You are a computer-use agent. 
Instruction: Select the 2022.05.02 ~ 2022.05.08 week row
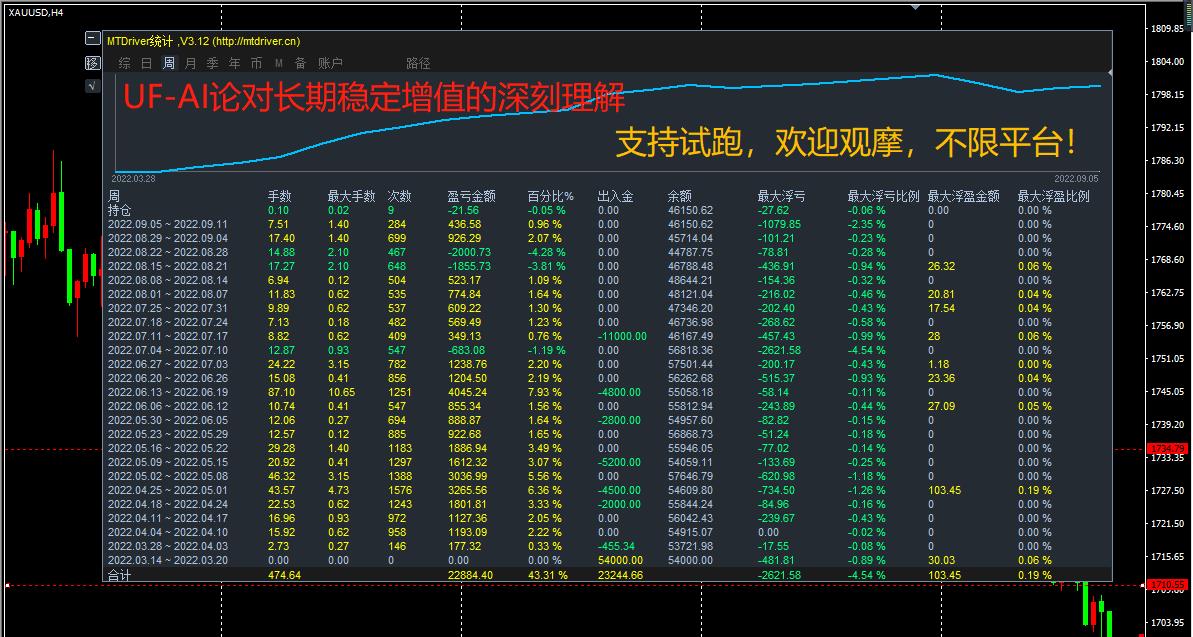point(606,476)
